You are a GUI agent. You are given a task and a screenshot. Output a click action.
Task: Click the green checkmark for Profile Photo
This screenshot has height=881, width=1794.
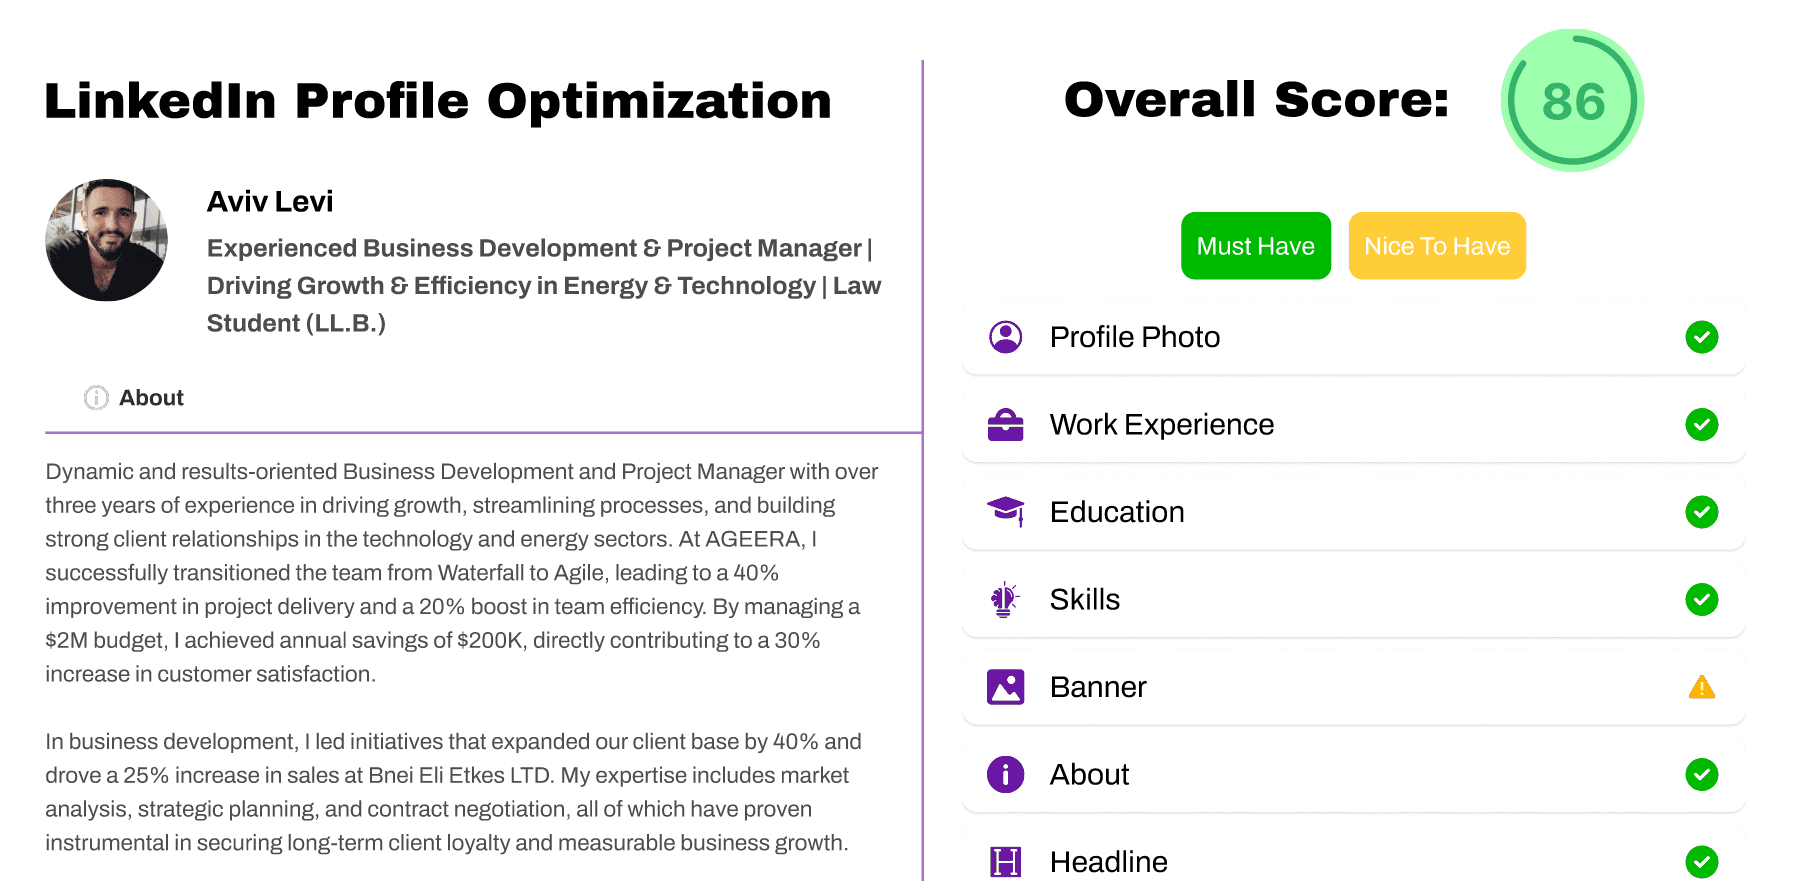coord(1701,337)
